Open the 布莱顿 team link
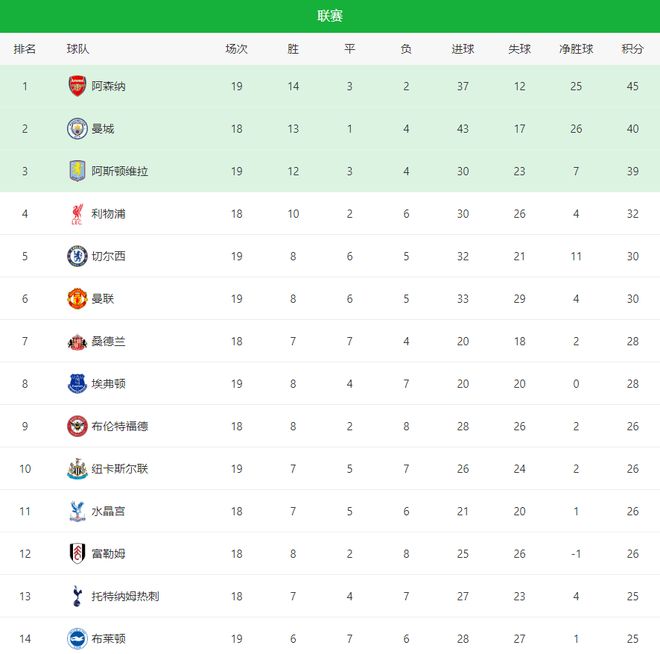Screen dimensions: 660x654 click(x=109, y=639)
